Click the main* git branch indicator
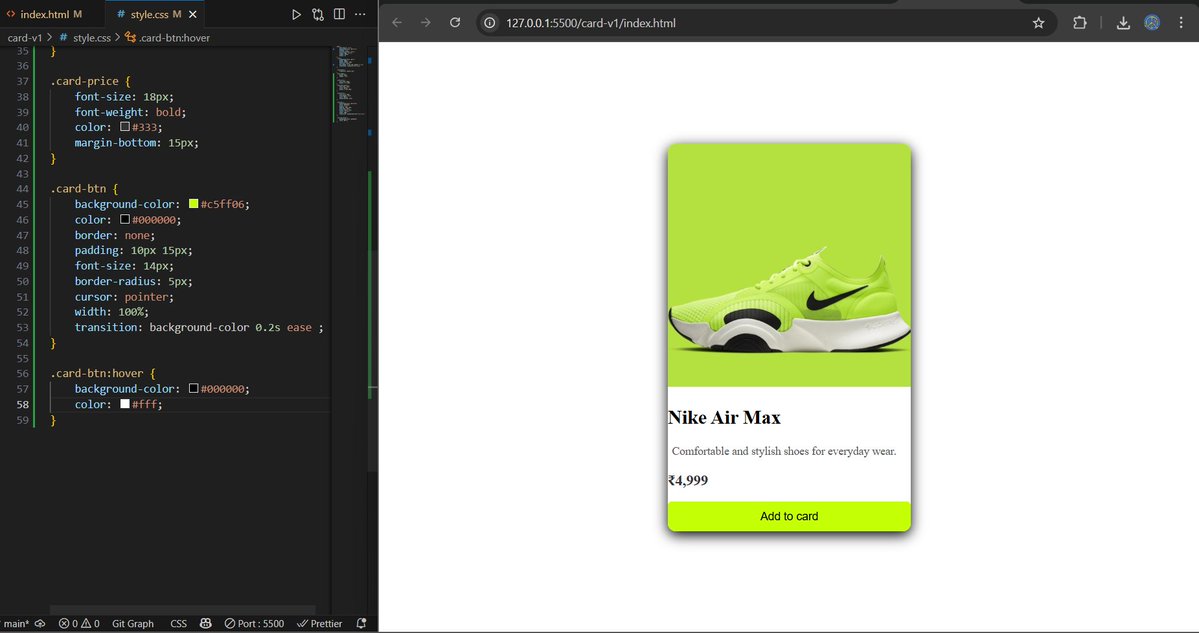 [x=16, y=624]
